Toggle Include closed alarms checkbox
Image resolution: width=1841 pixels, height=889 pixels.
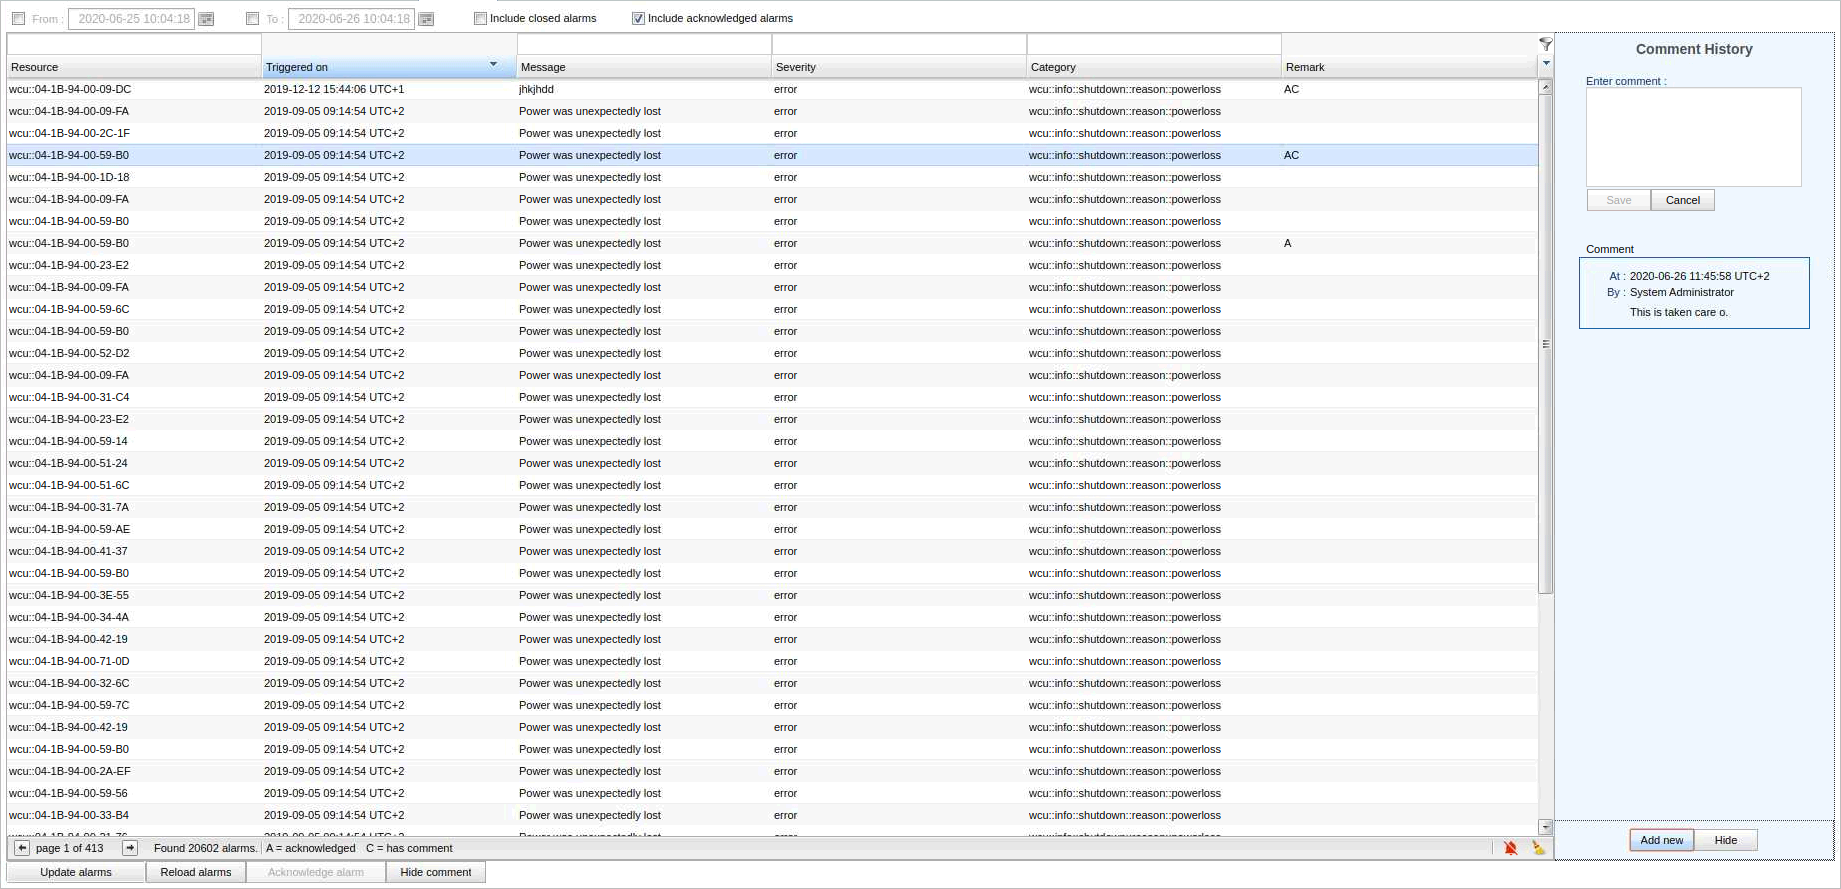click(480, 18)
